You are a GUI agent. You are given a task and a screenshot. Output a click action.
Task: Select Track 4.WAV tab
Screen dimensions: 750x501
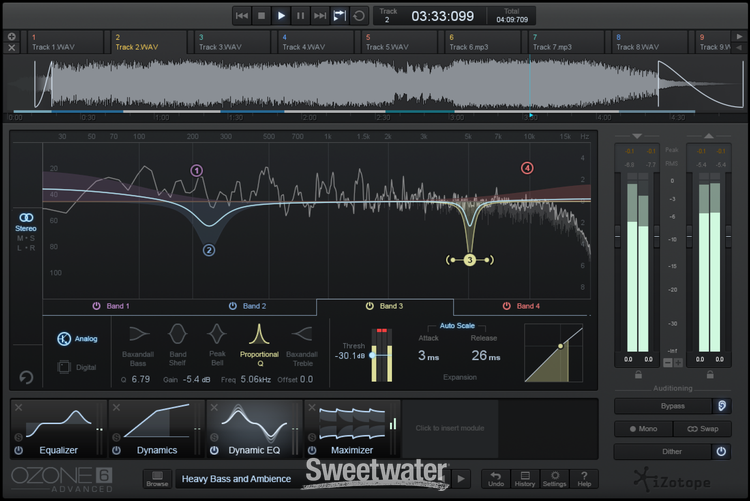point(316,42)
